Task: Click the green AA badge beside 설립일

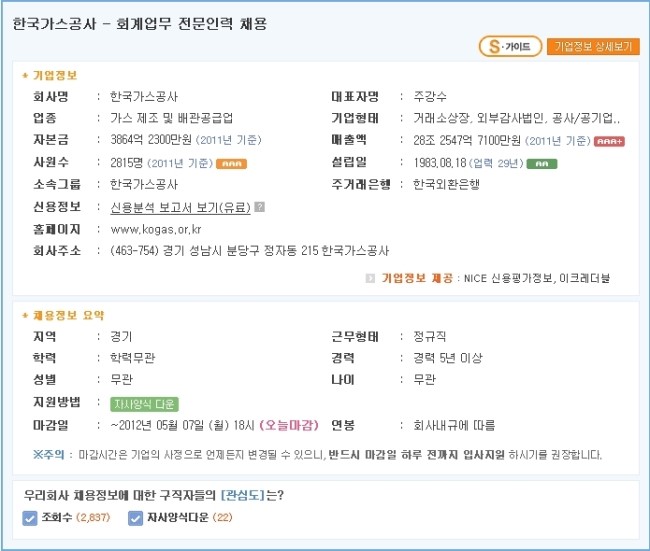Action: pos(541,164)
